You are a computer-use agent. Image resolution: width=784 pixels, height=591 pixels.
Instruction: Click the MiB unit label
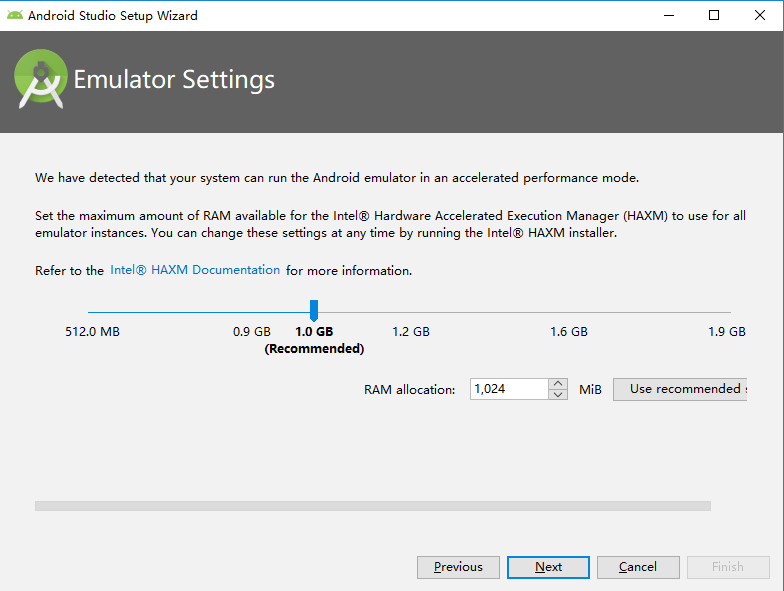pyautogui.click(x=590, y=390)
